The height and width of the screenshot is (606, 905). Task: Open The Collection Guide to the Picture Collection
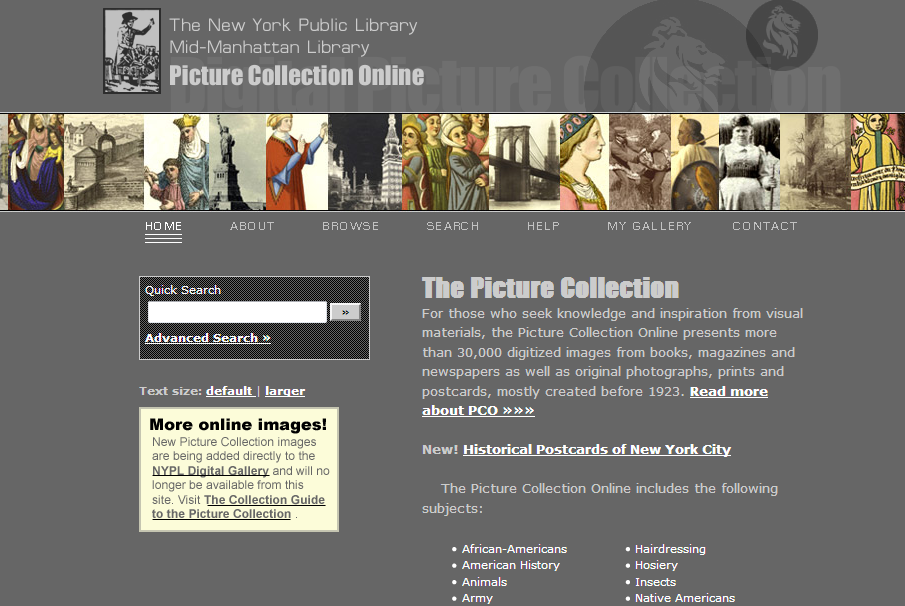coord(238,507)
